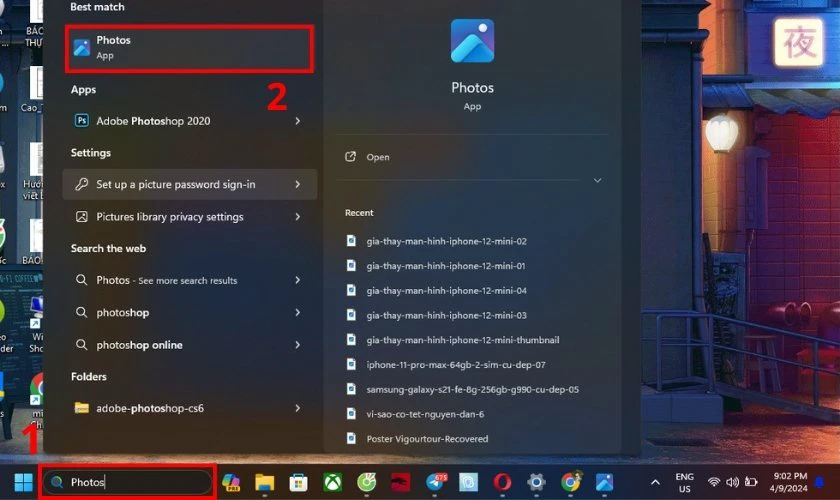Open File Explorer from the taskbar
The height and width of the screenshot is (500, 840).
point(265,482)
